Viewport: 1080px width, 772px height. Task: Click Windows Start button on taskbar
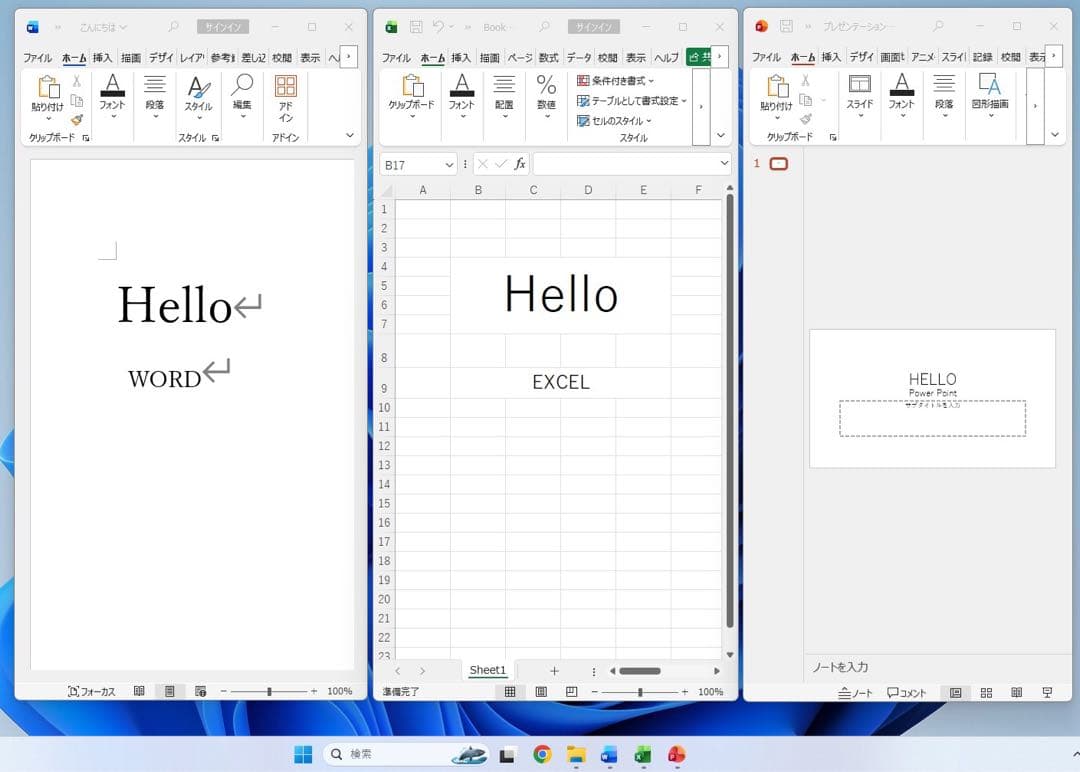point(303,755)
